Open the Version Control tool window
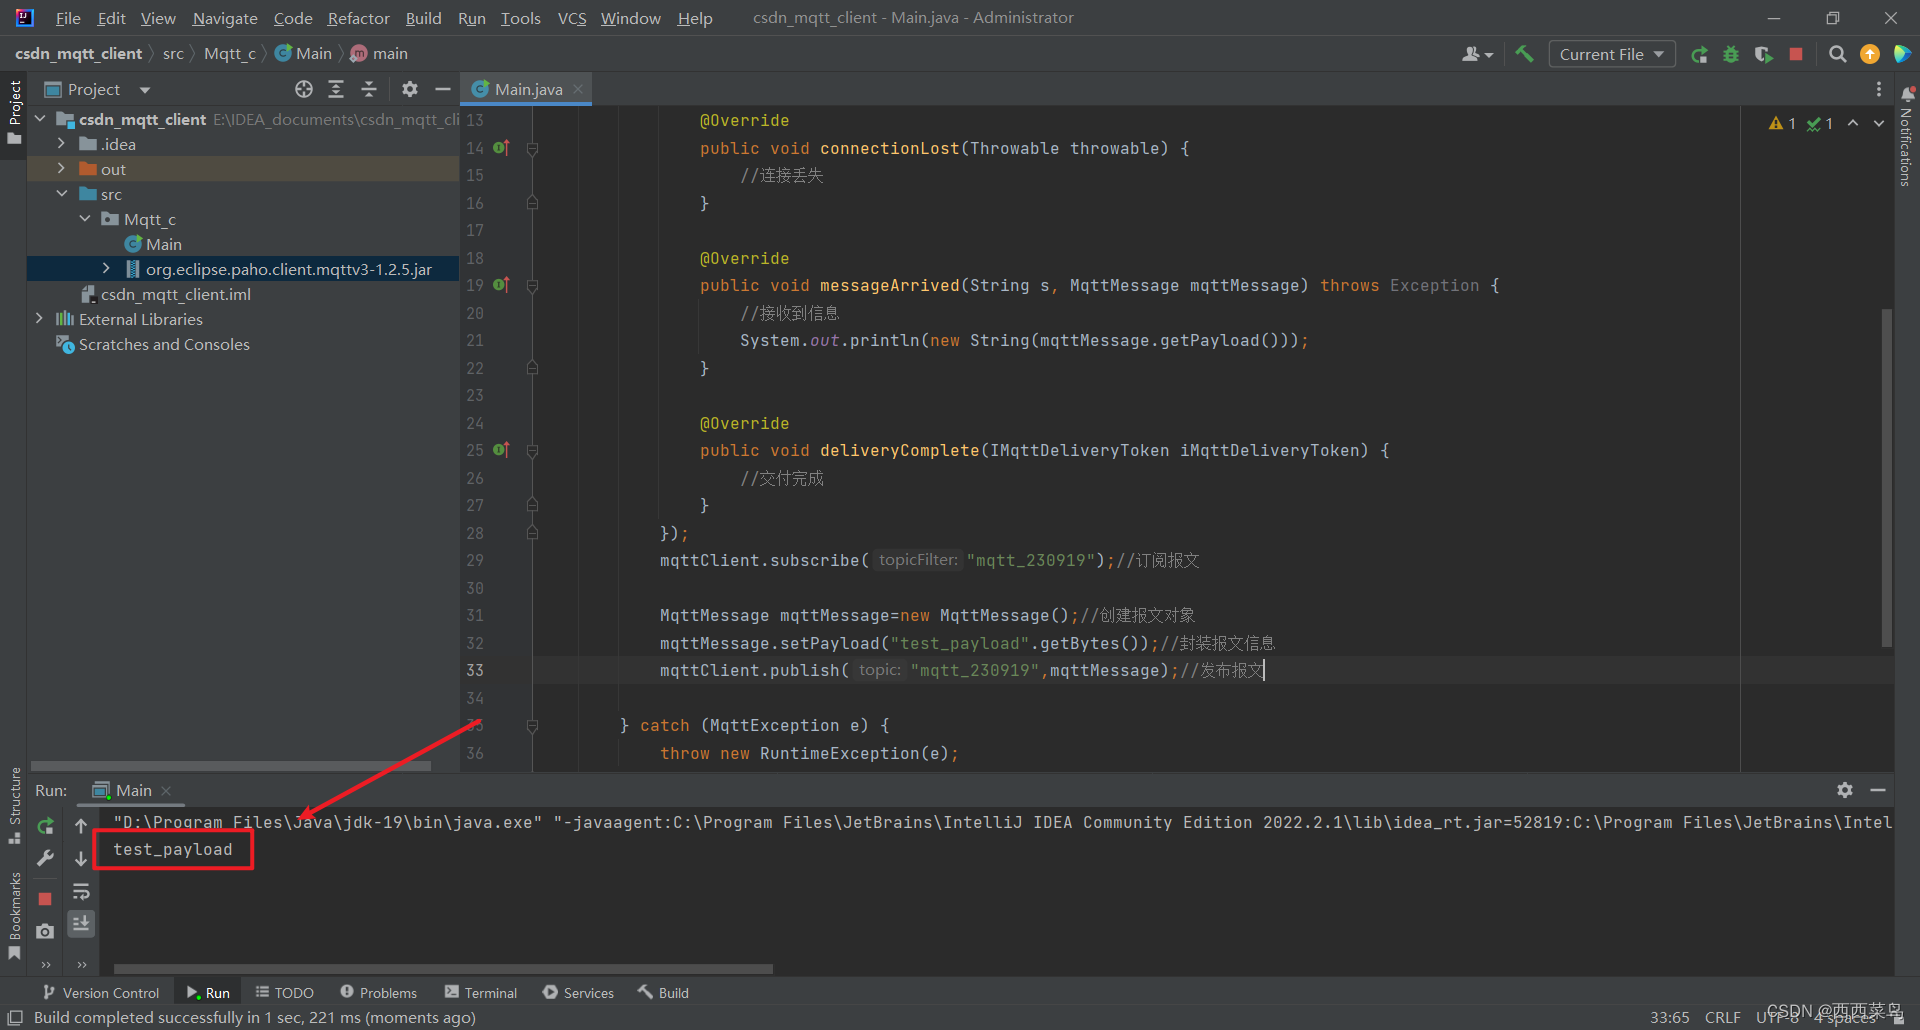The image size is (1920, 1030). [x=101, y=993]
